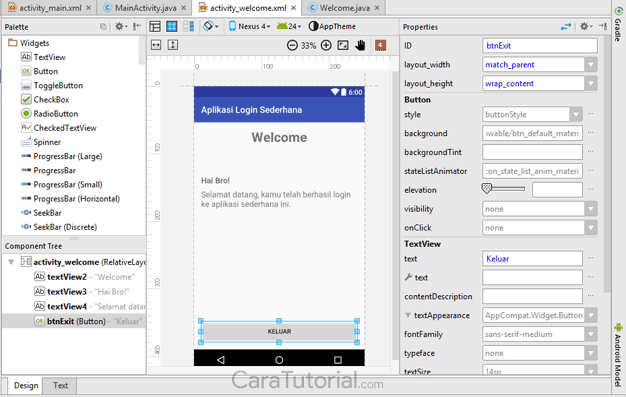The width and height of the screenshot is (626, 397).
Task: Select btnExit in Component Tree
Action: [88, 321]
